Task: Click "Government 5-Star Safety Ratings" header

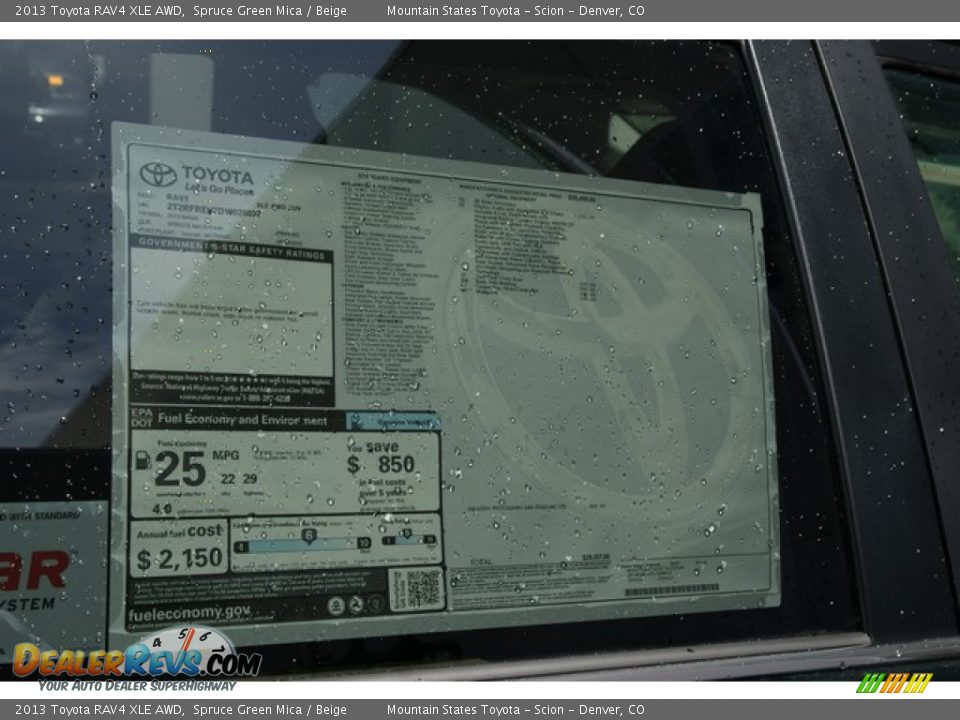Action: [232, 248]
